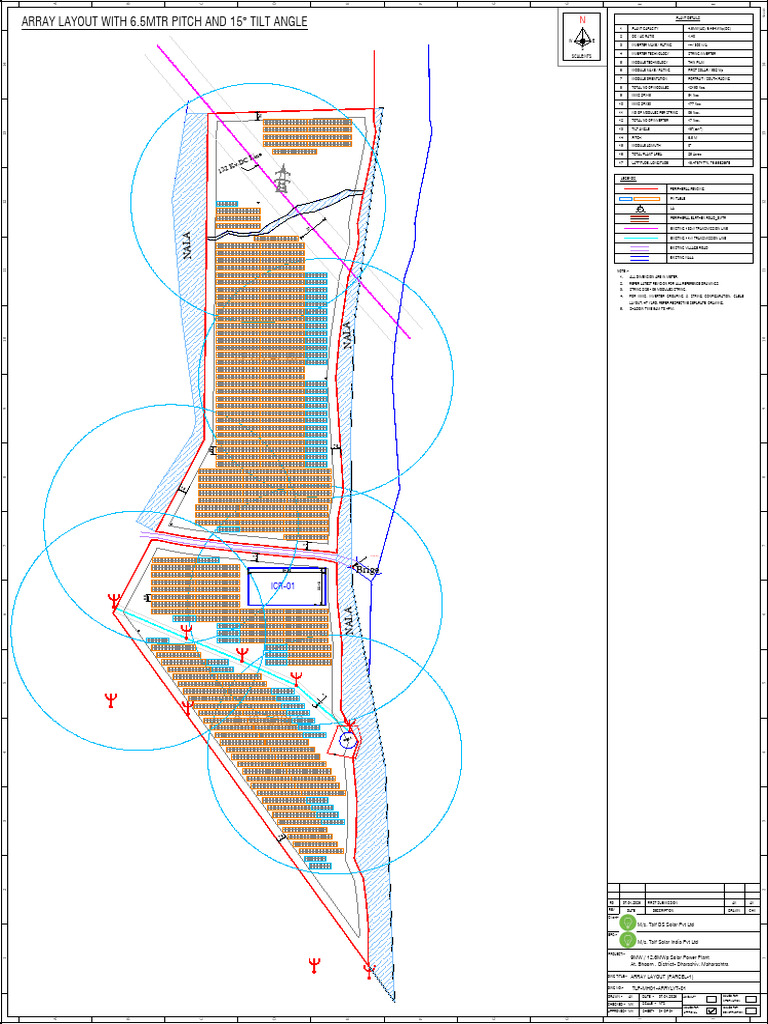This screenshot has width=768, height=1024.
Task: Select the Talf Solar India Pvt Ltd name
Action: tap(667, 942)
